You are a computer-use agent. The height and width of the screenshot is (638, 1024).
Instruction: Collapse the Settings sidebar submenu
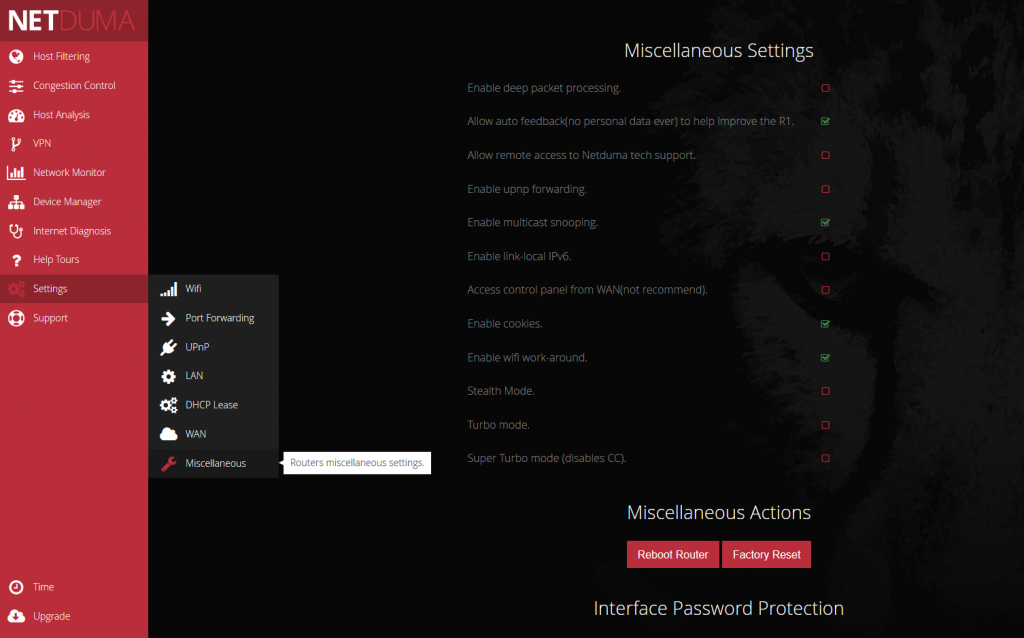click(50, 289)
